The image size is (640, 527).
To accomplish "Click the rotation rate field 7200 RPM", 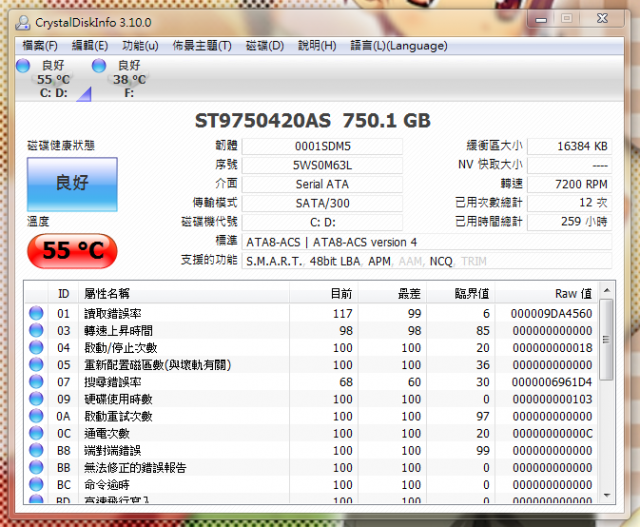I will 569,184.
